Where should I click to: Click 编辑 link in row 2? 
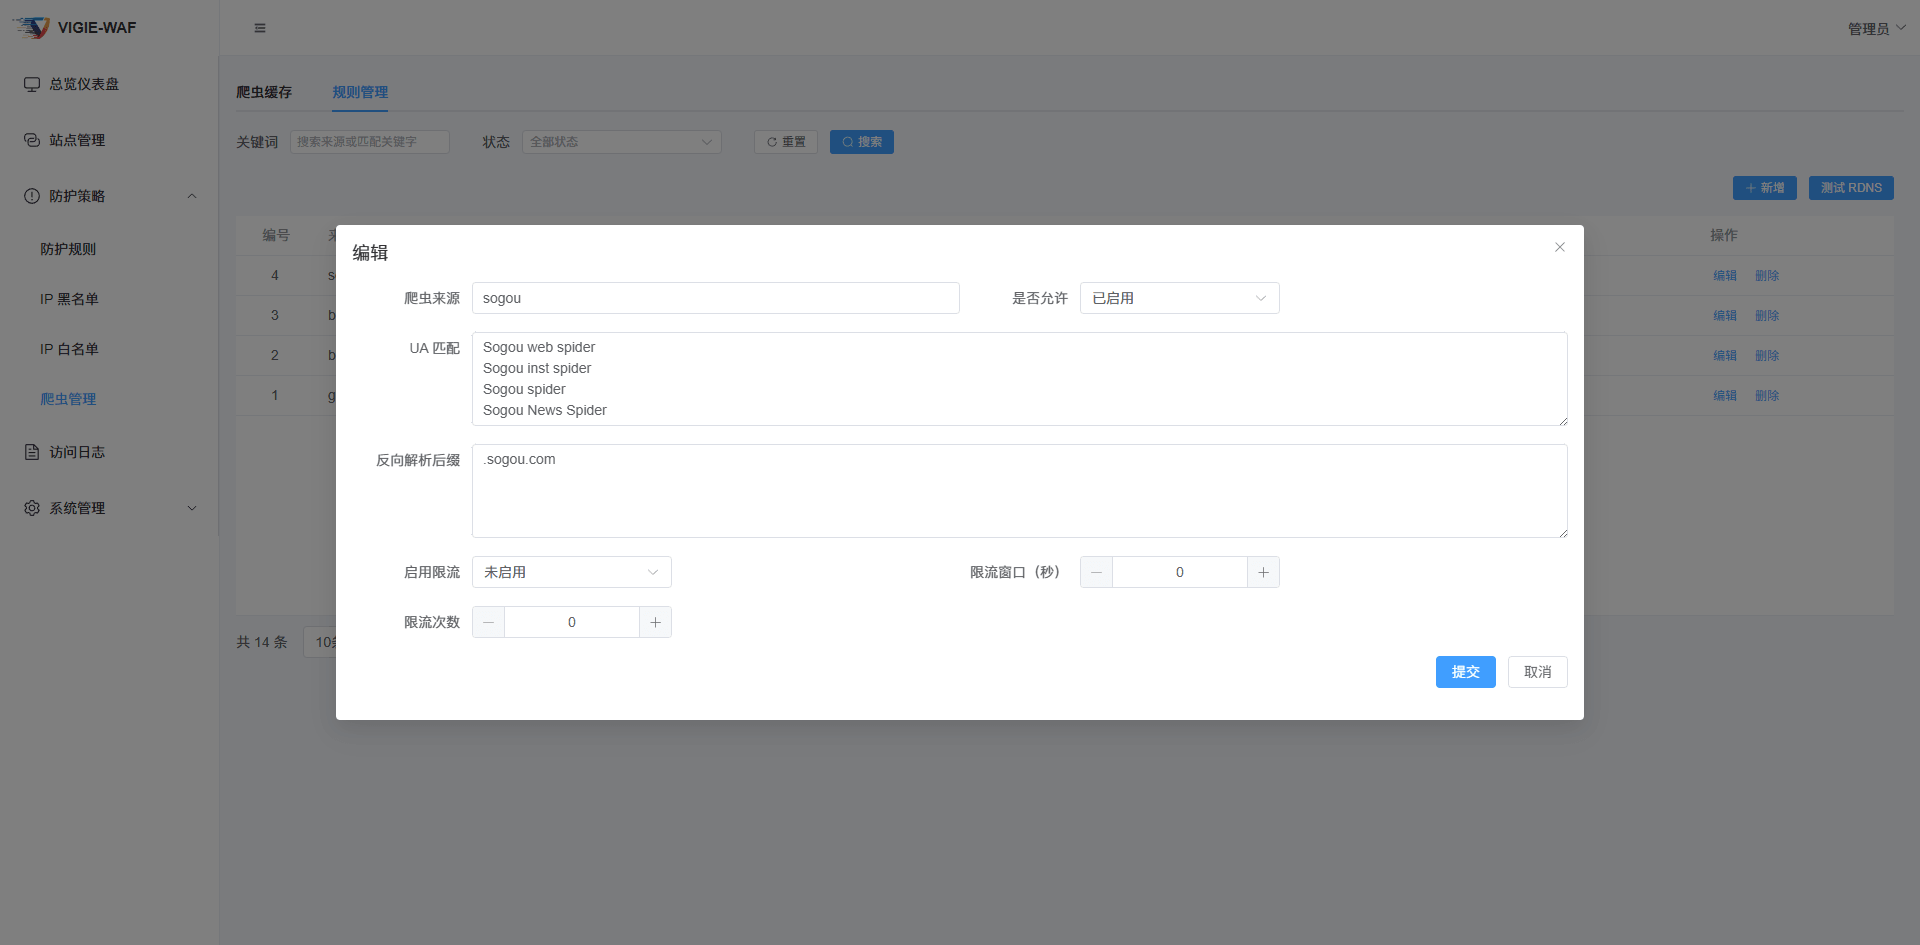[1725, 356]
